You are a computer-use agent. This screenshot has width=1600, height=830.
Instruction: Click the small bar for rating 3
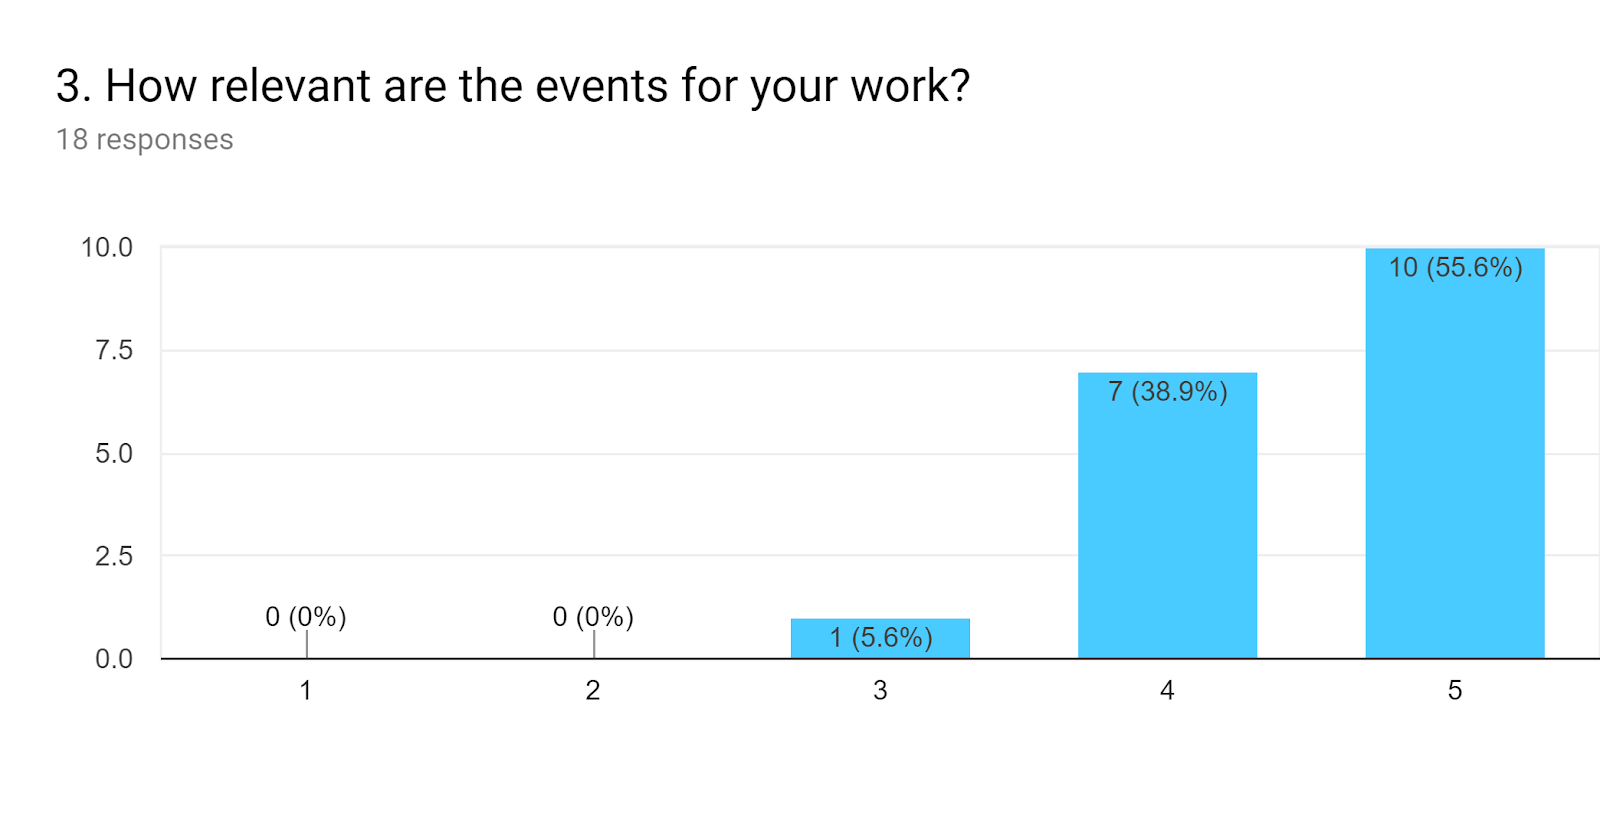880,638
